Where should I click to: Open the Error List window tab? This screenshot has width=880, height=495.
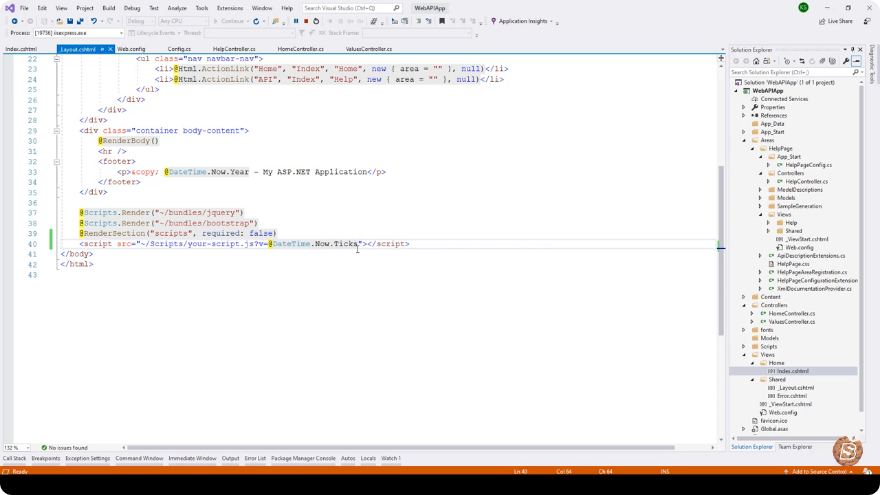point(255,459)
